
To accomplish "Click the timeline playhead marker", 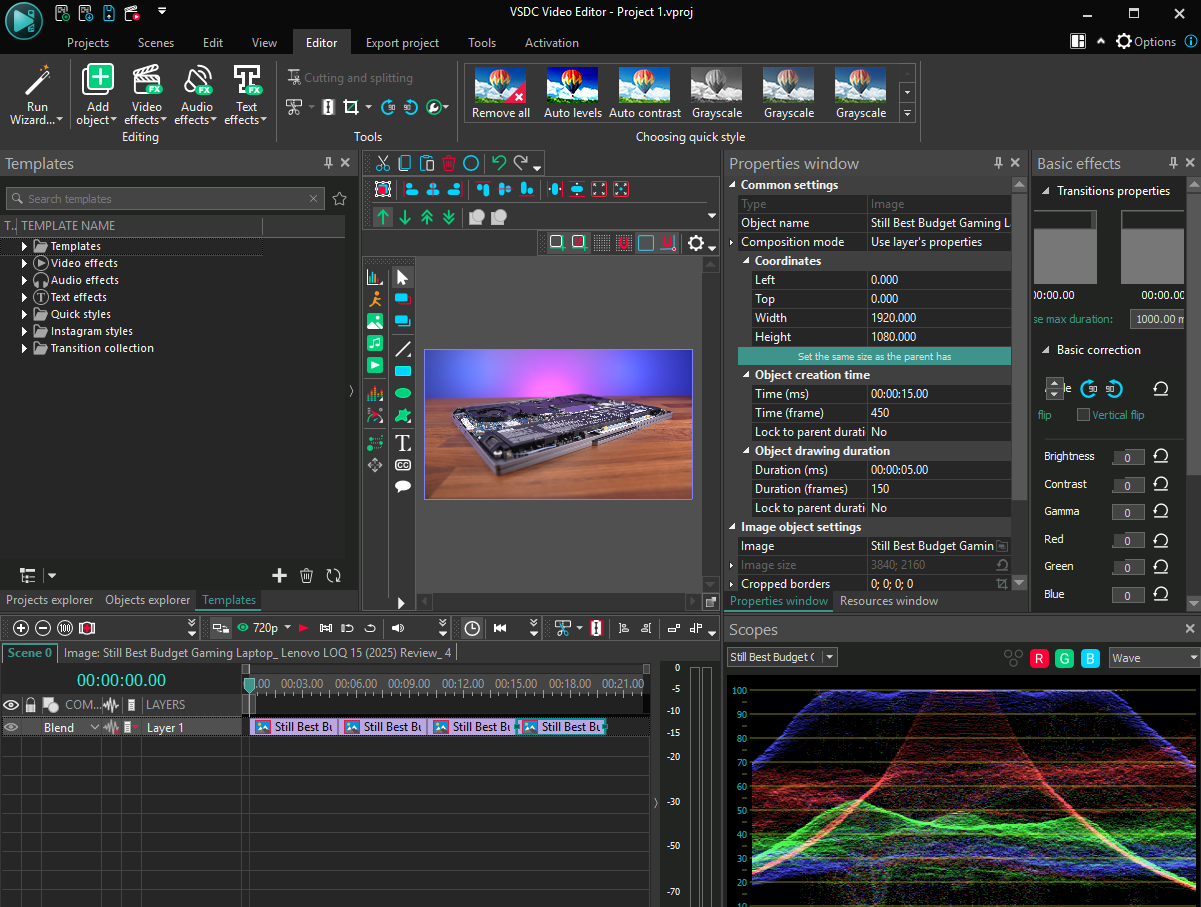I will coord(249,685).
